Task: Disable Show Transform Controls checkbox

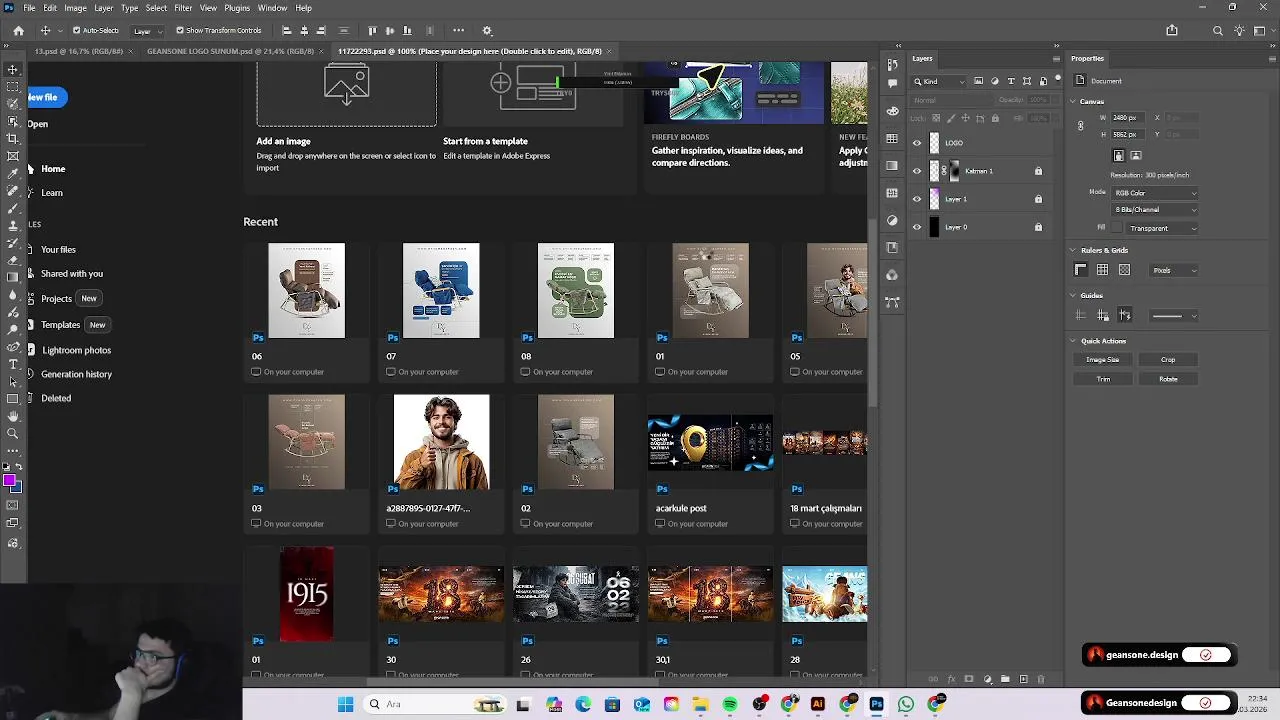Action: pos(180,31)
